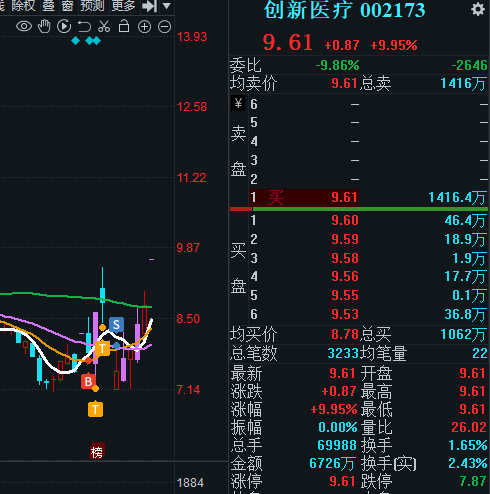Click the 换手 value 1.65%

pyautogui.click(x=468, y=445)
